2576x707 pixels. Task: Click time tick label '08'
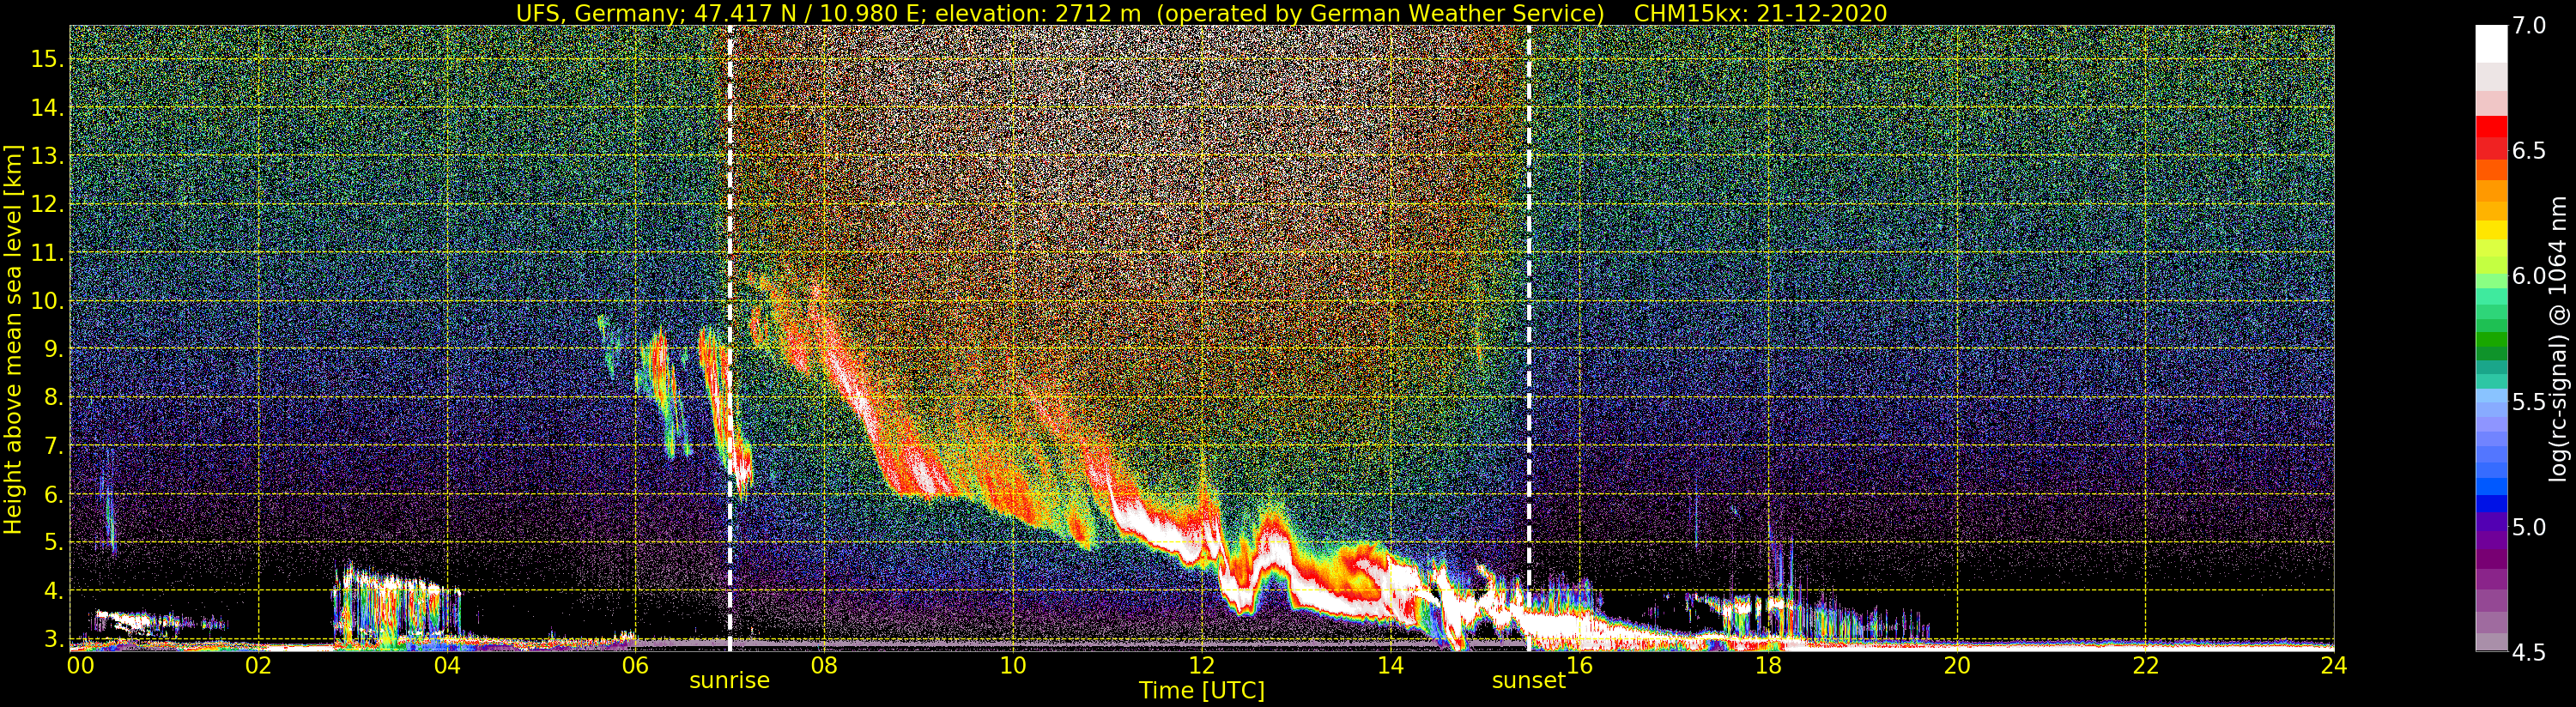[824, 665]
